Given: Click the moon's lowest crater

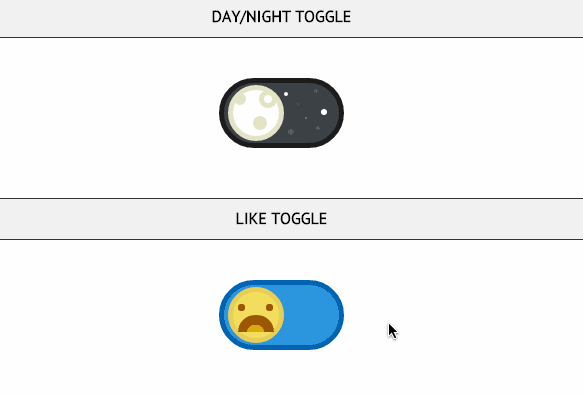Looking at the screenshot, I should click(260, 123).
